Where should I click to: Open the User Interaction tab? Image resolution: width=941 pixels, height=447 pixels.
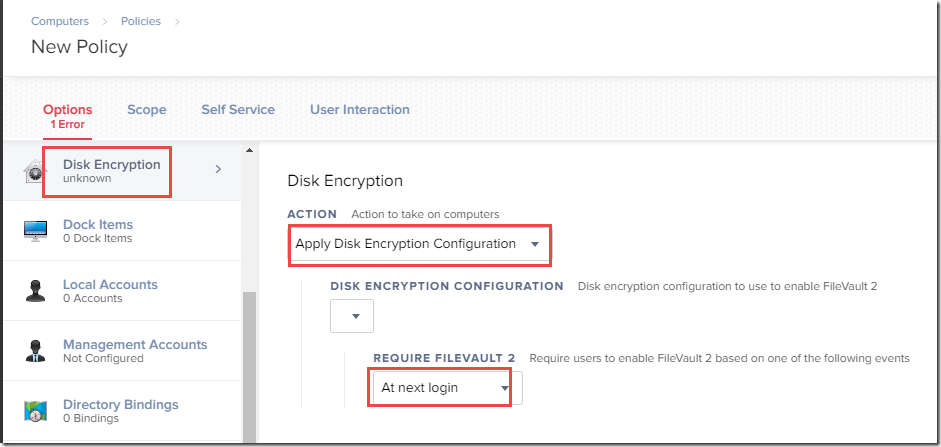pyautogui.click(x=359, y=110)
